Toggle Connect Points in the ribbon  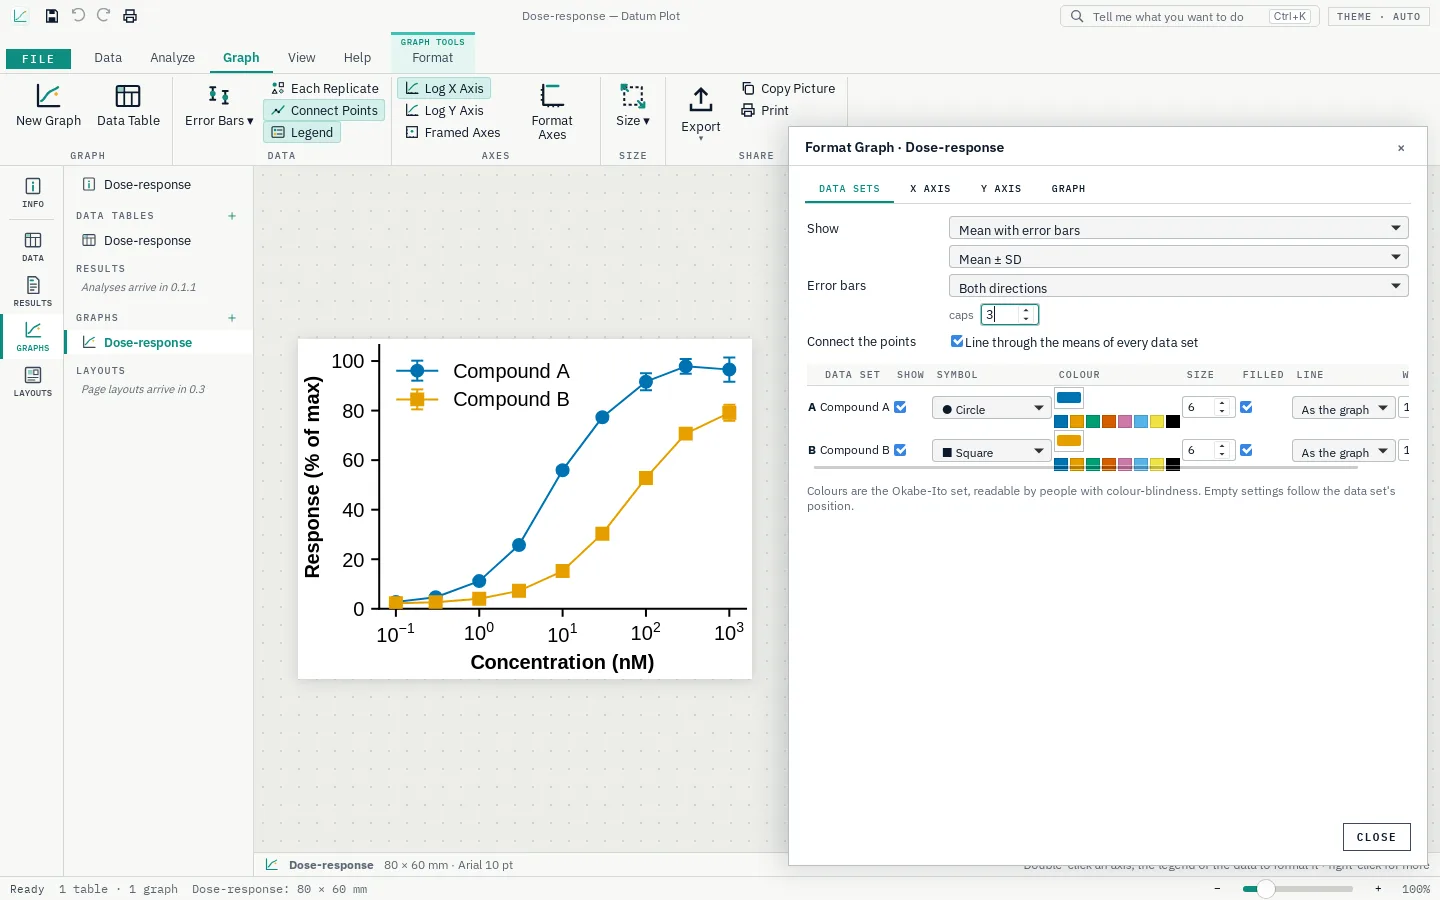pos(324,111)
